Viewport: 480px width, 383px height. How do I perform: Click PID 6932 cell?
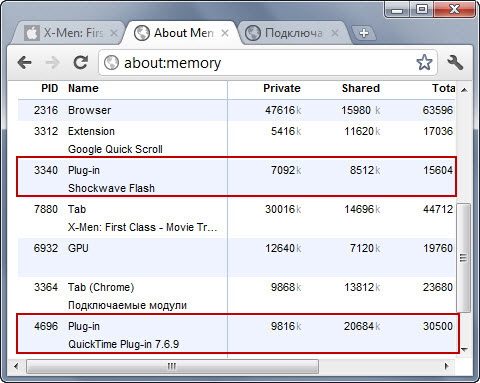pyautogui.click(x=46, y=248)
